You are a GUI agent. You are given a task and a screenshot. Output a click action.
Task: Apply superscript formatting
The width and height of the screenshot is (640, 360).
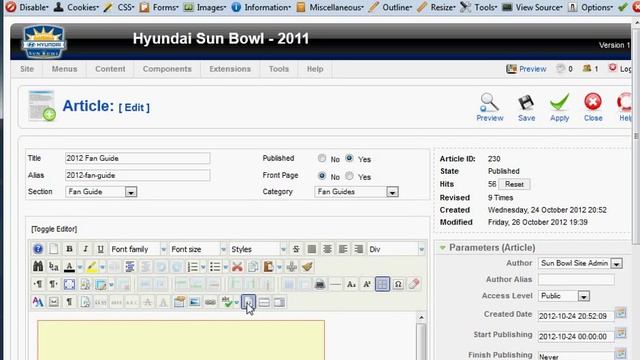[367, 284]
